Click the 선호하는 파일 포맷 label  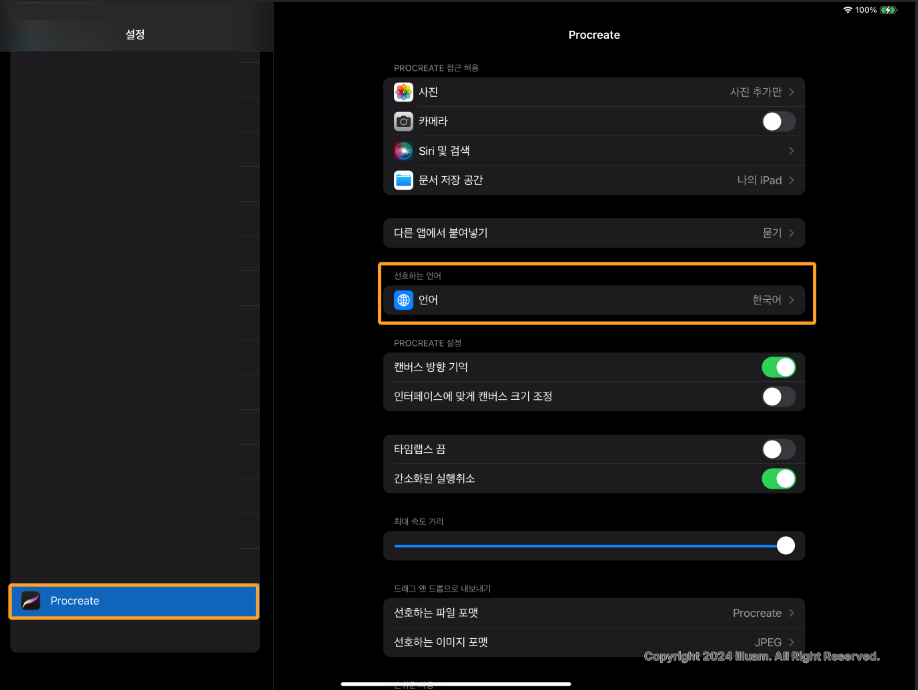(x=436, y=613)
